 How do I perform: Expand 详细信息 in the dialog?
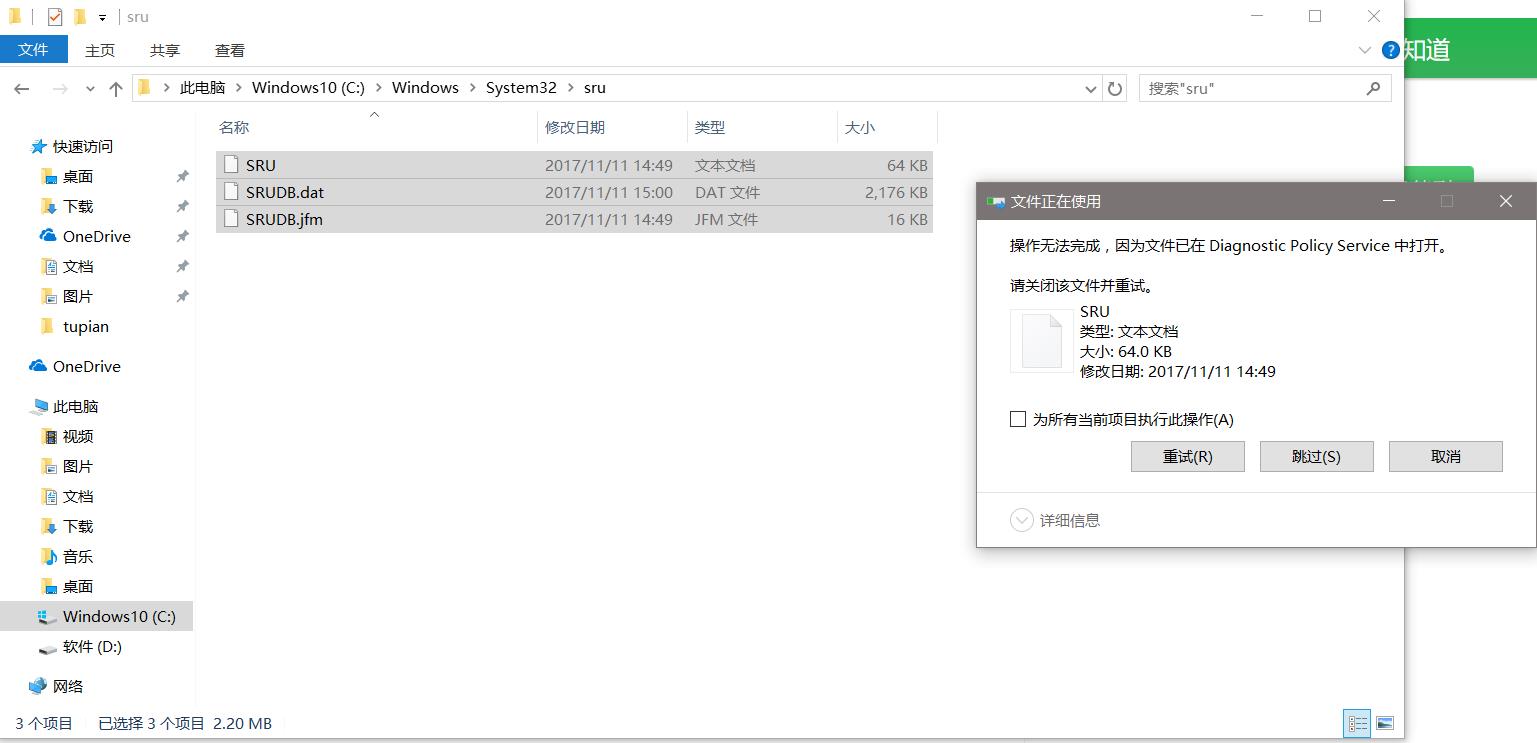tap(1022, 520)
